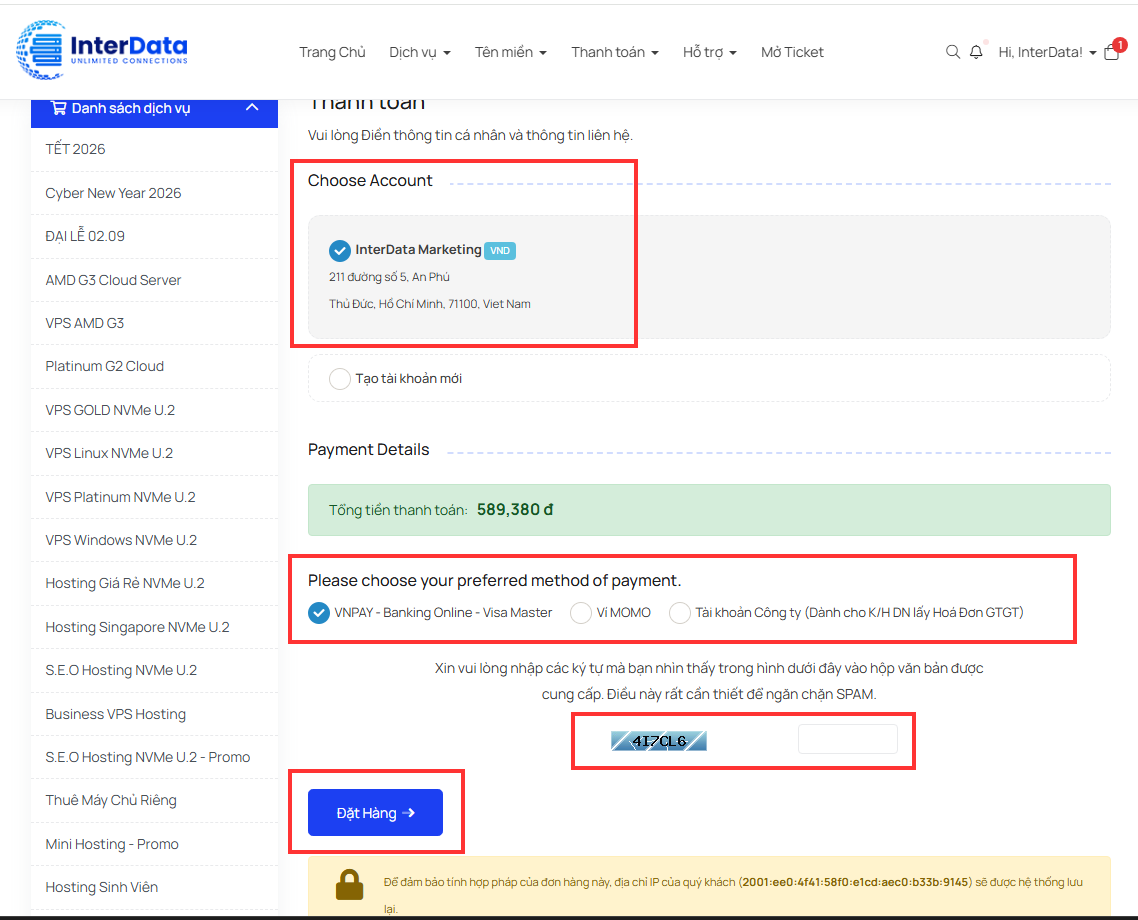Open the search magnifier icon
Image resolution: width=1138 pixels, height=920 pixels.
(952, 52)
